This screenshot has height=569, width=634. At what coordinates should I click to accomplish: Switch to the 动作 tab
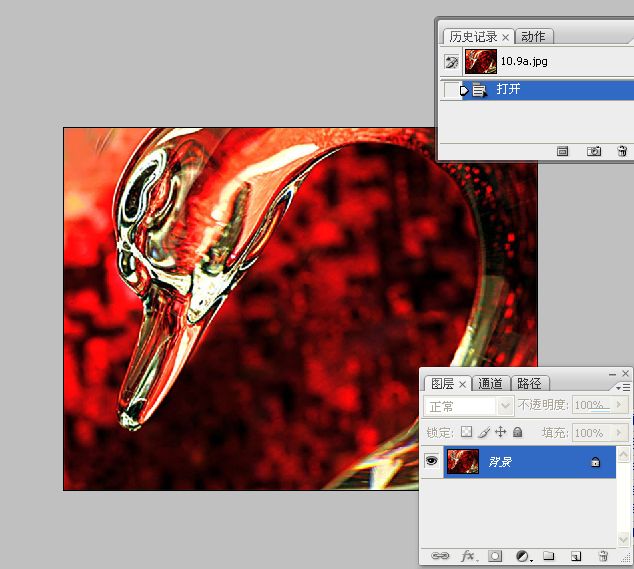[x=533, y=36]
